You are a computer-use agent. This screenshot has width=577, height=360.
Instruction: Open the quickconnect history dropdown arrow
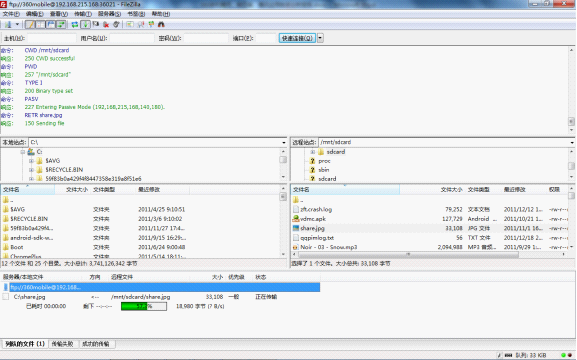tap(320, 38)
